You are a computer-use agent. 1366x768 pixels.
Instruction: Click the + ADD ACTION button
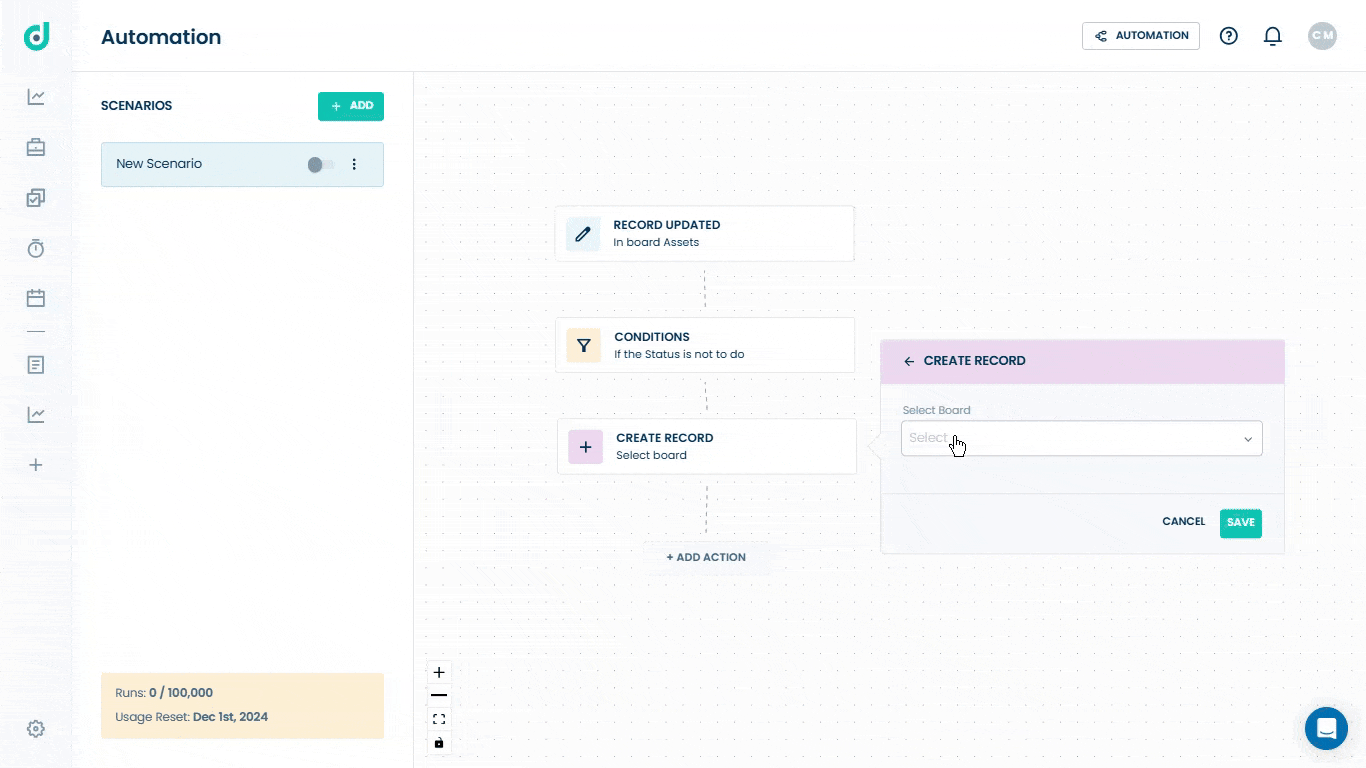tap(706, 557)
